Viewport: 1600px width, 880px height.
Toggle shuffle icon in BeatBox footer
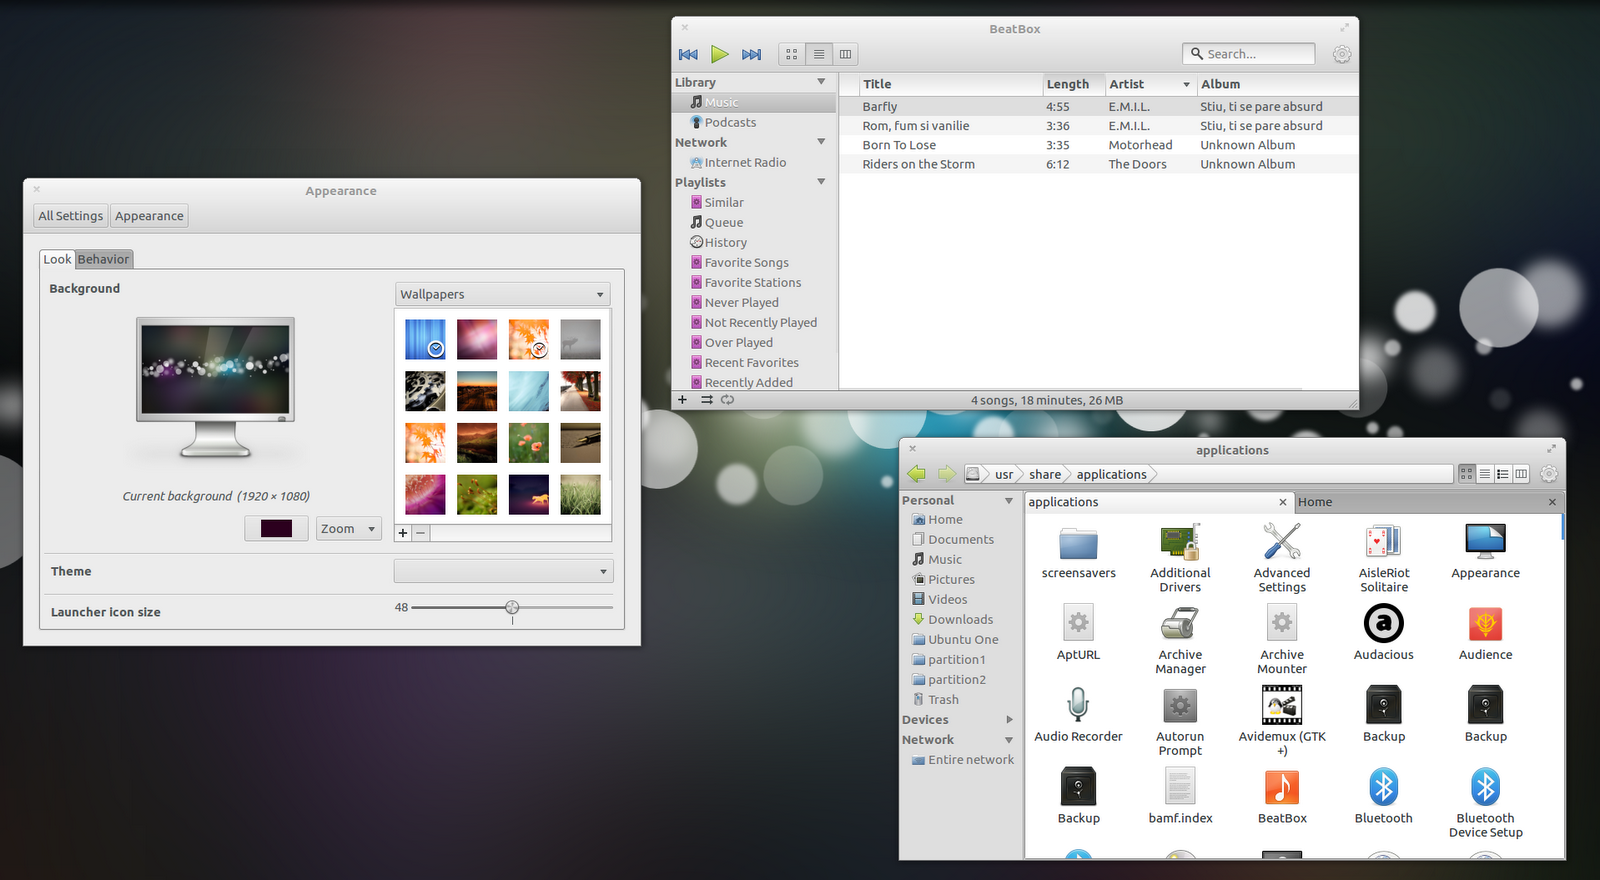coord(707,400)
